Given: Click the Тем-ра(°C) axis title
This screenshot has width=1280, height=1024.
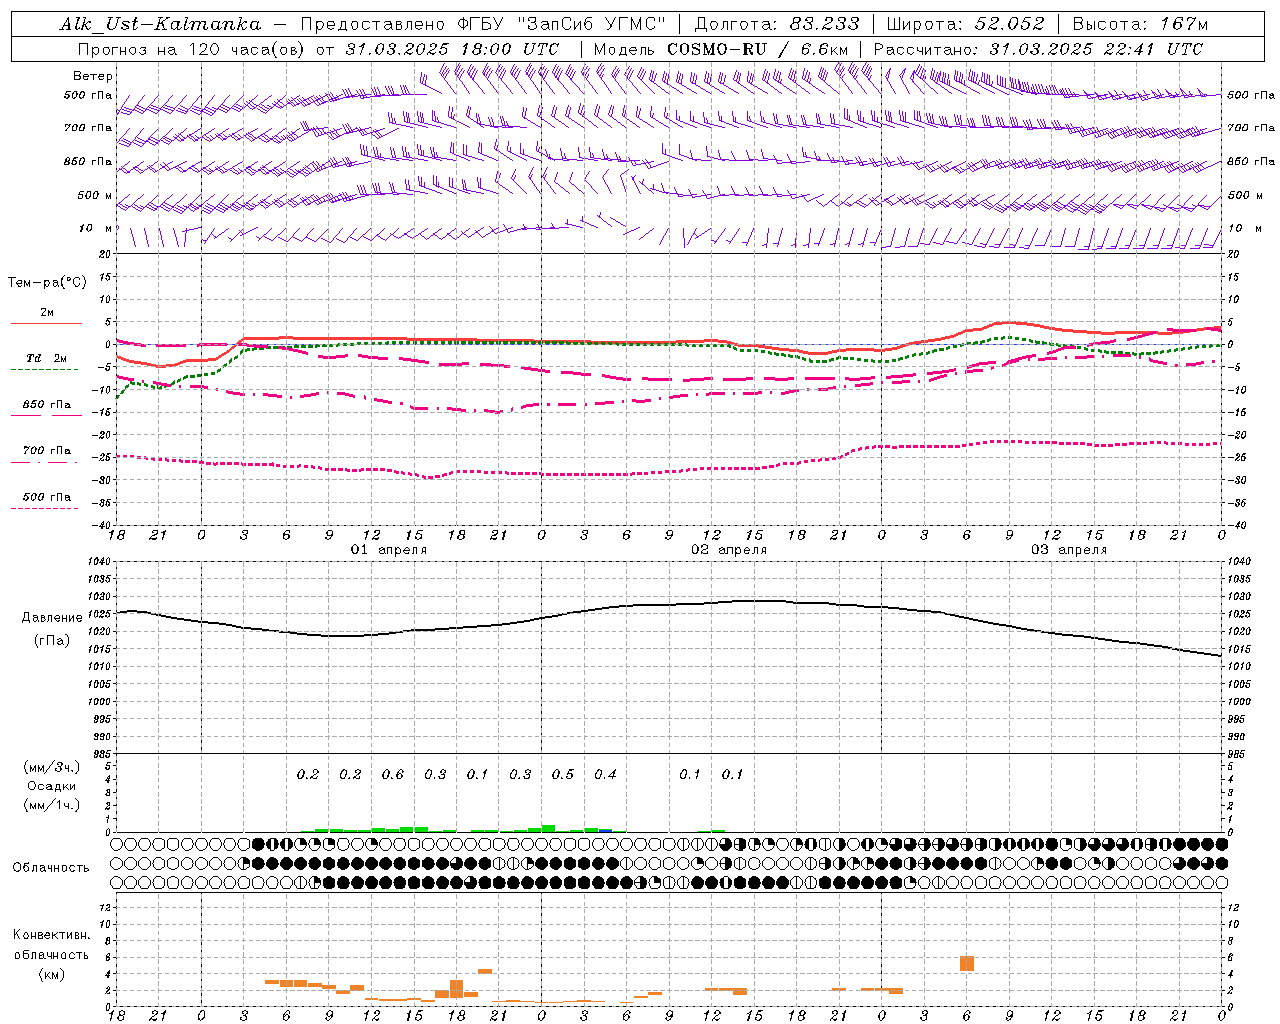Looking at the screenshot, I should pos(47,283).
